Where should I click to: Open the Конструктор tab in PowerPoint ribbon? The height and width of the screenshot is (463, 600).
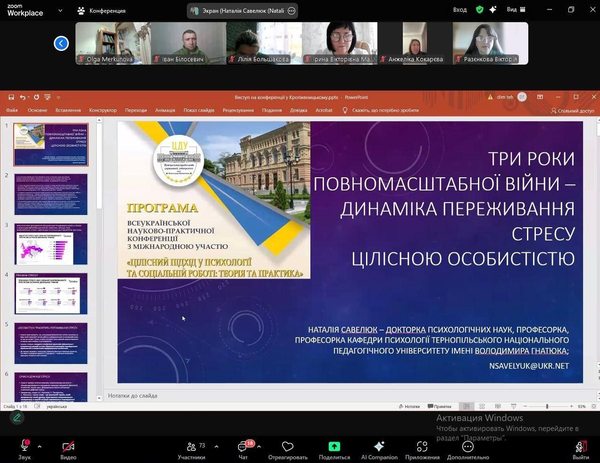pos(102,110)
